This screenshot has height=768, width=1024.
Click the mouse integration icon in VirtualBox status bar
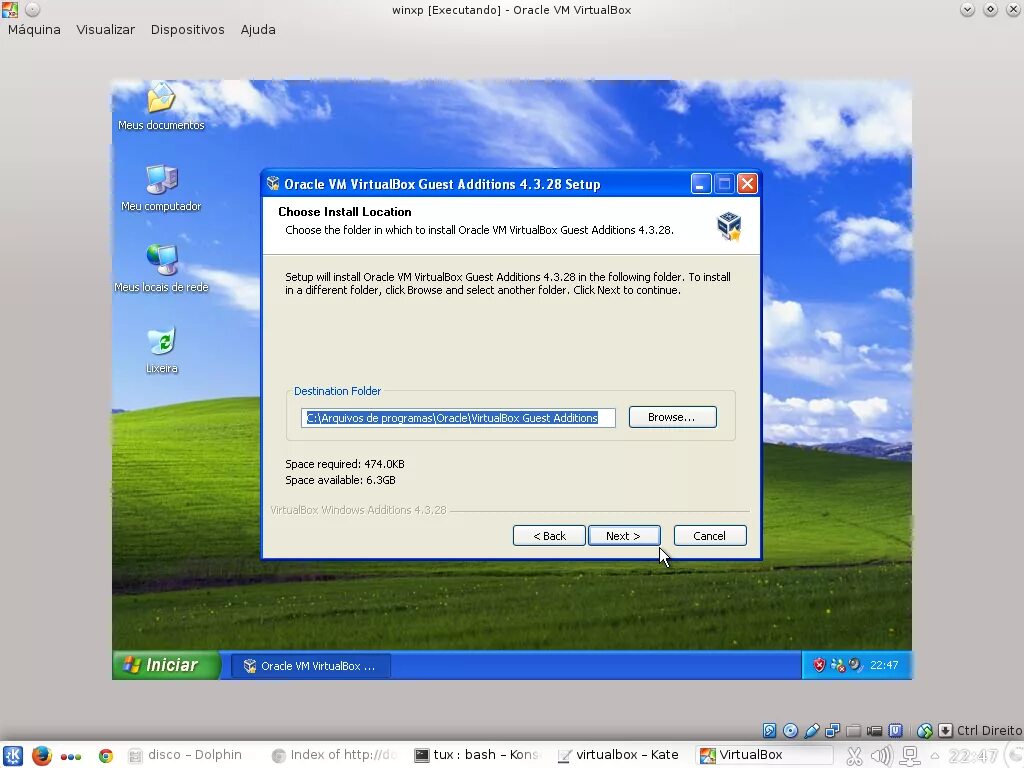click(924, 730)
